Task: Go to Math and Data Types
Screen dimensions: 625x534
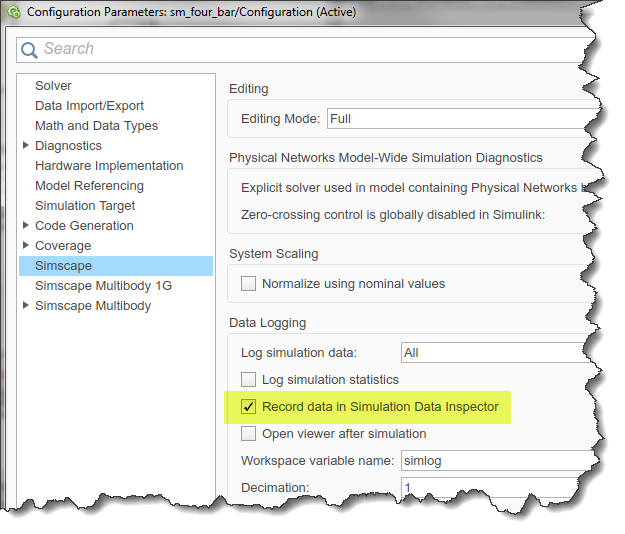Action: [x=96, y=126]
